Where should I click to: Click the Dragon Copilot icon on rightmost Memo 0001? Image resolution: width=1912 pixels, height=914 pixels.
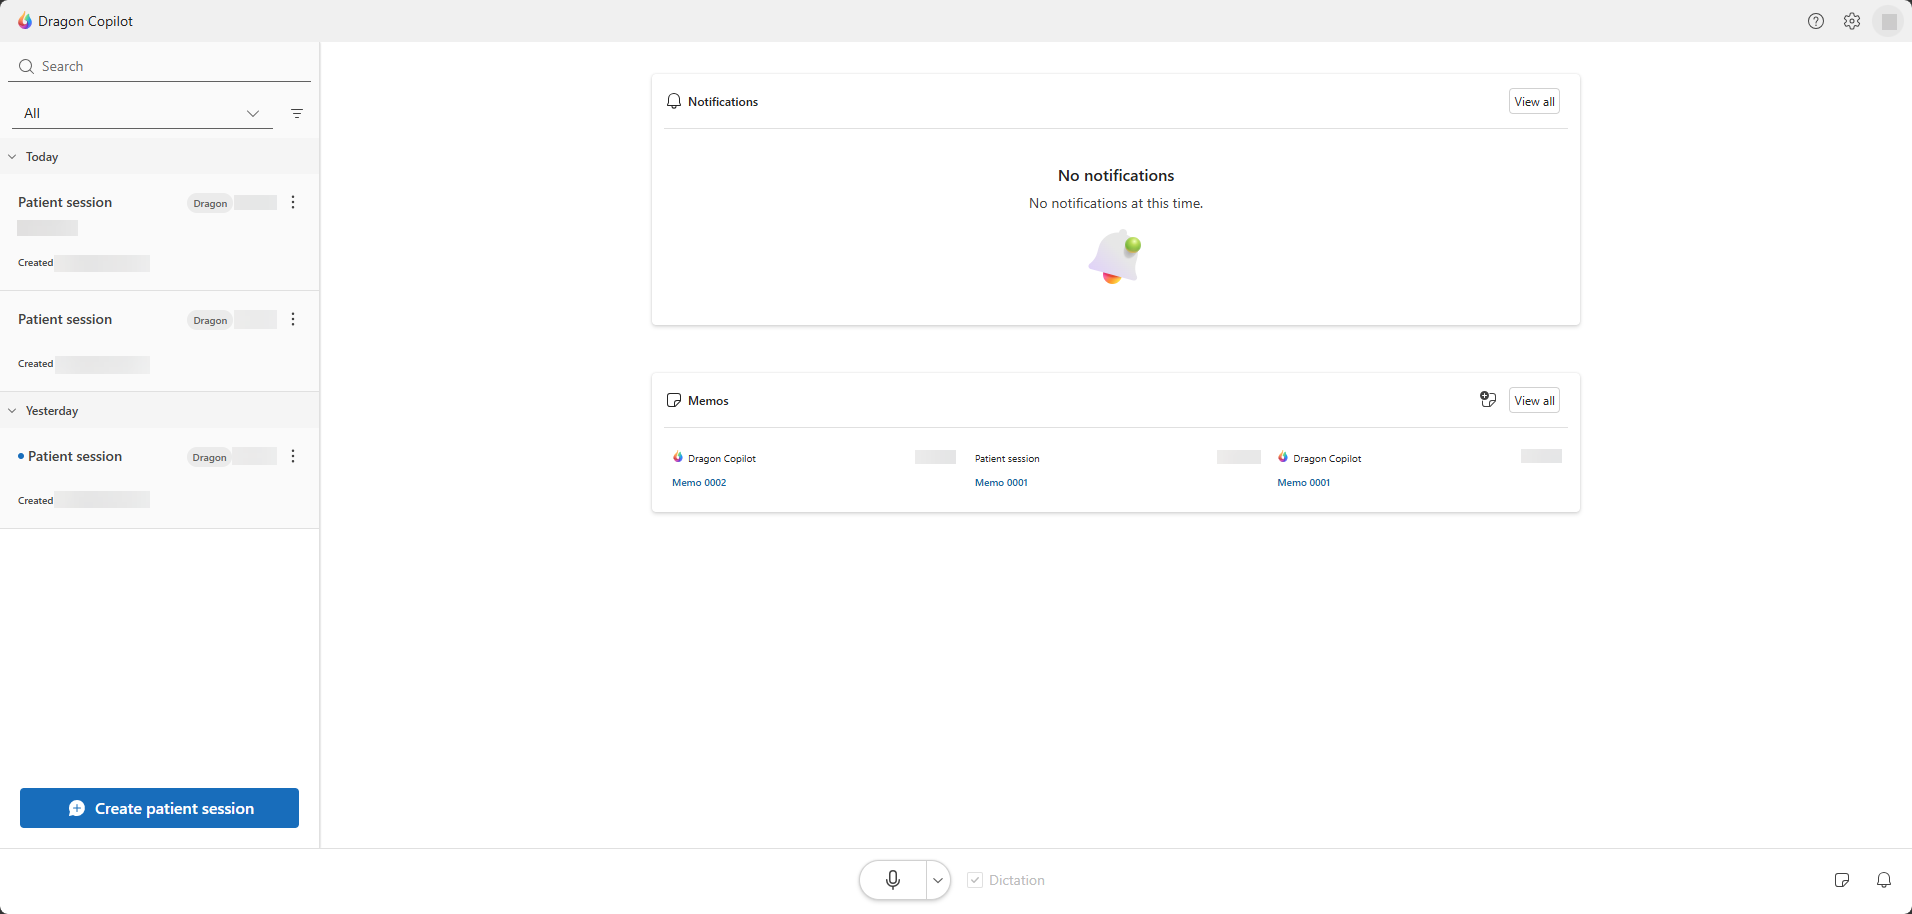[x=1283, y=457]
